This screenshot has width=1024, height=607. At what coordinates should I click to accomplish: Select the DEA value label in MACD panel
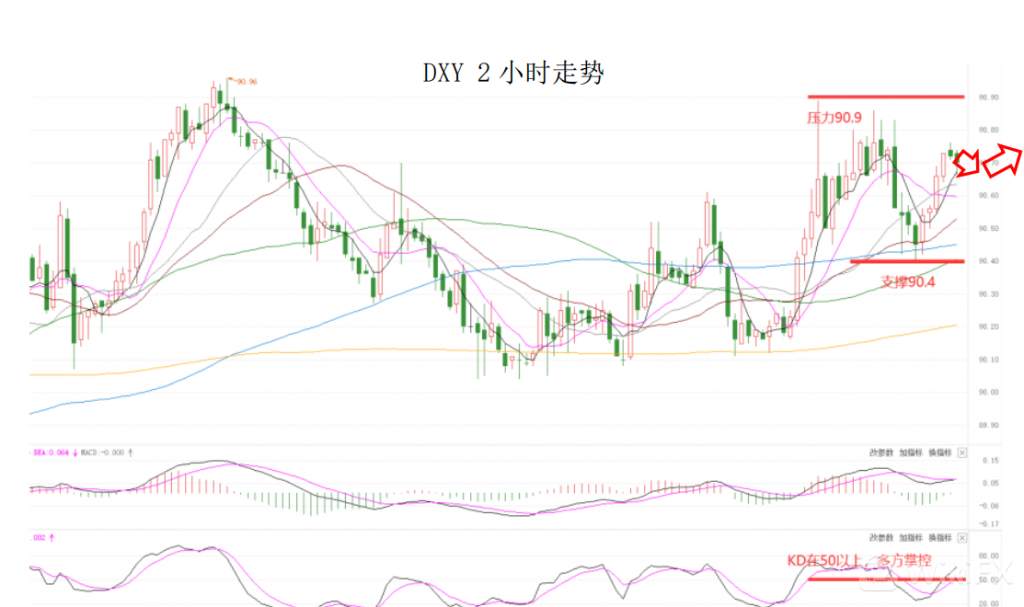point(54,452)
